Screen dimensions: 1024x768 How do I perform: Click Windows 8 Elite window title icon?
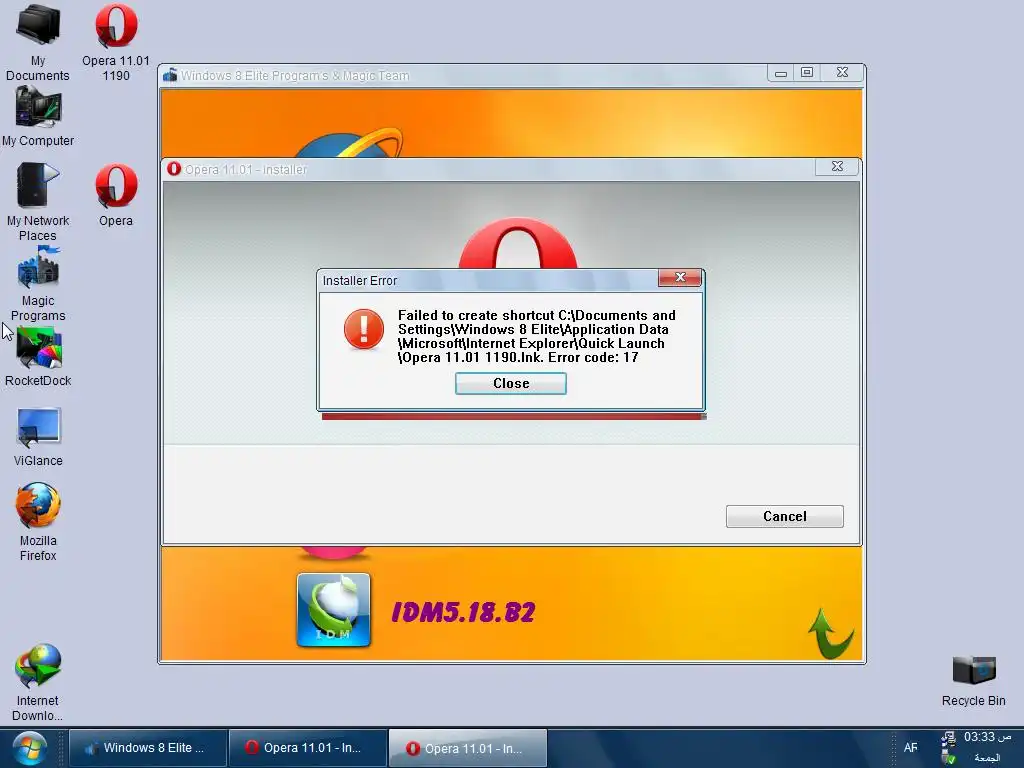[x=170, y=75]
